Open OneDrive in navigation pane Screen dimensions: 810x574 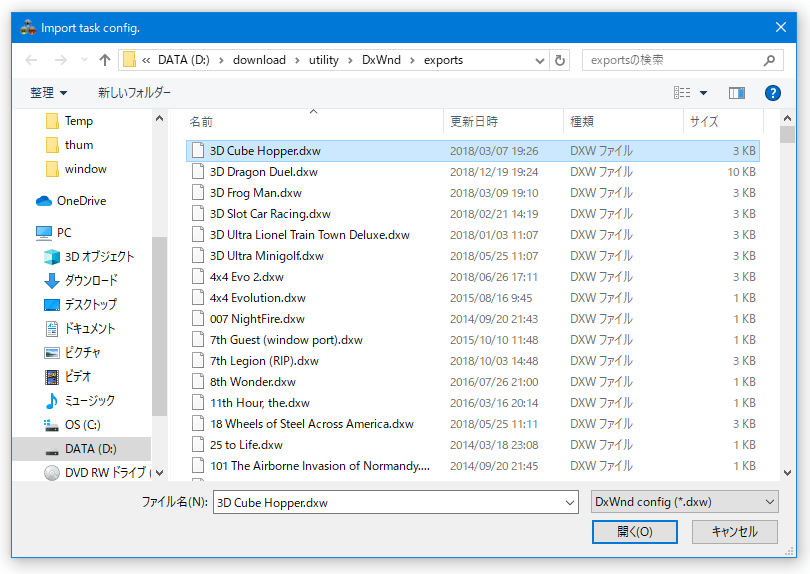(81, 201)
